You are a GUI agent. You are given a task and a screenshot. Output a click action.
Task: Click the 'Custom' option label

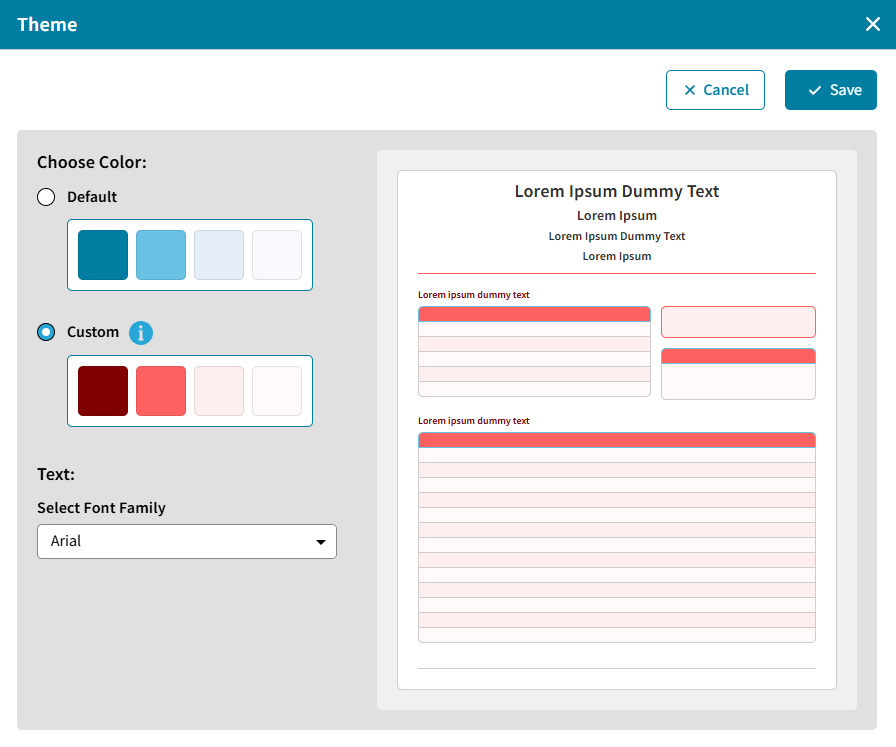pyautogui.click(x=93, y=332)
